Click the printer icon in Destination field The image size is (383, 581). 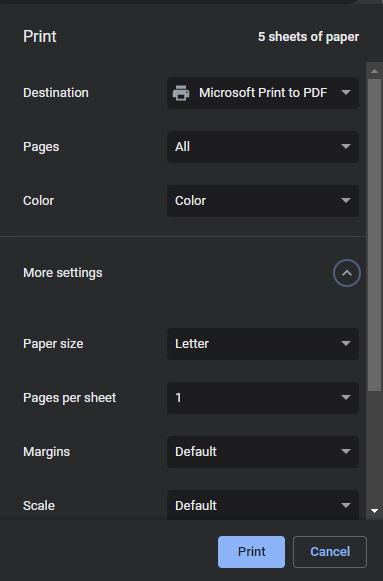coord(181,93)
